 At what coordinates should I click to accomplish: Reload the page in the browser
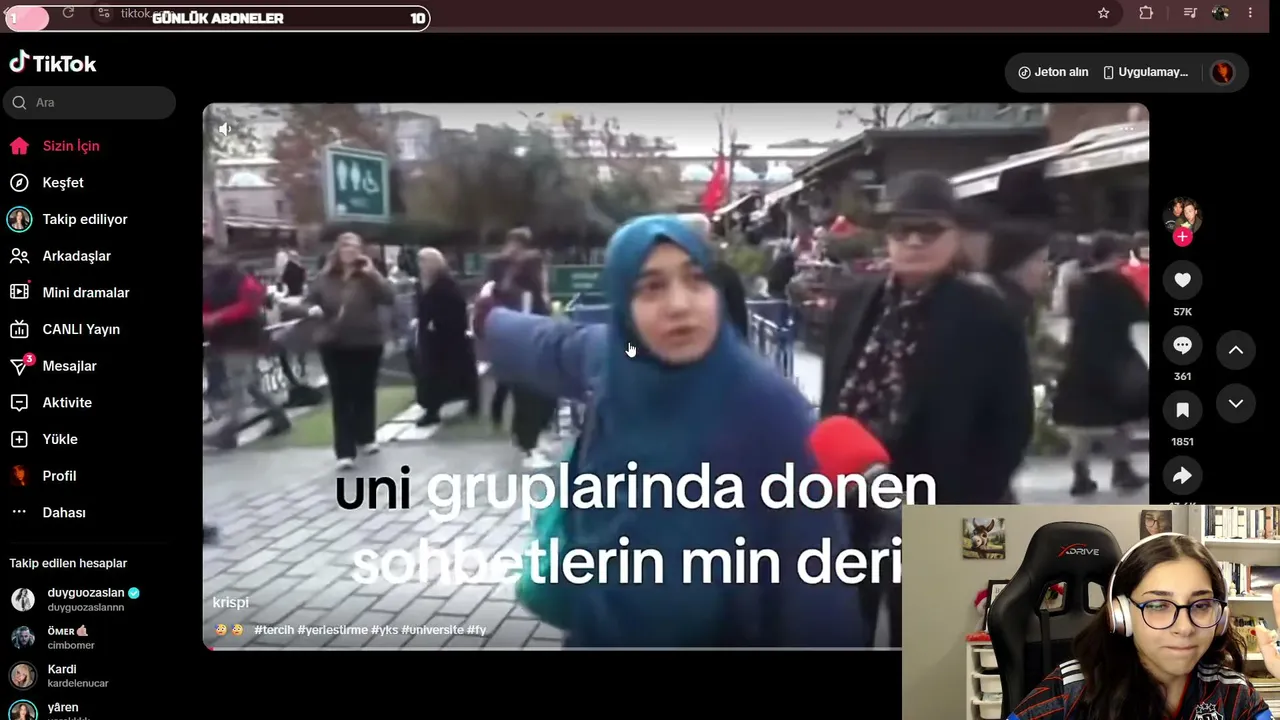[x=68, y=13]
